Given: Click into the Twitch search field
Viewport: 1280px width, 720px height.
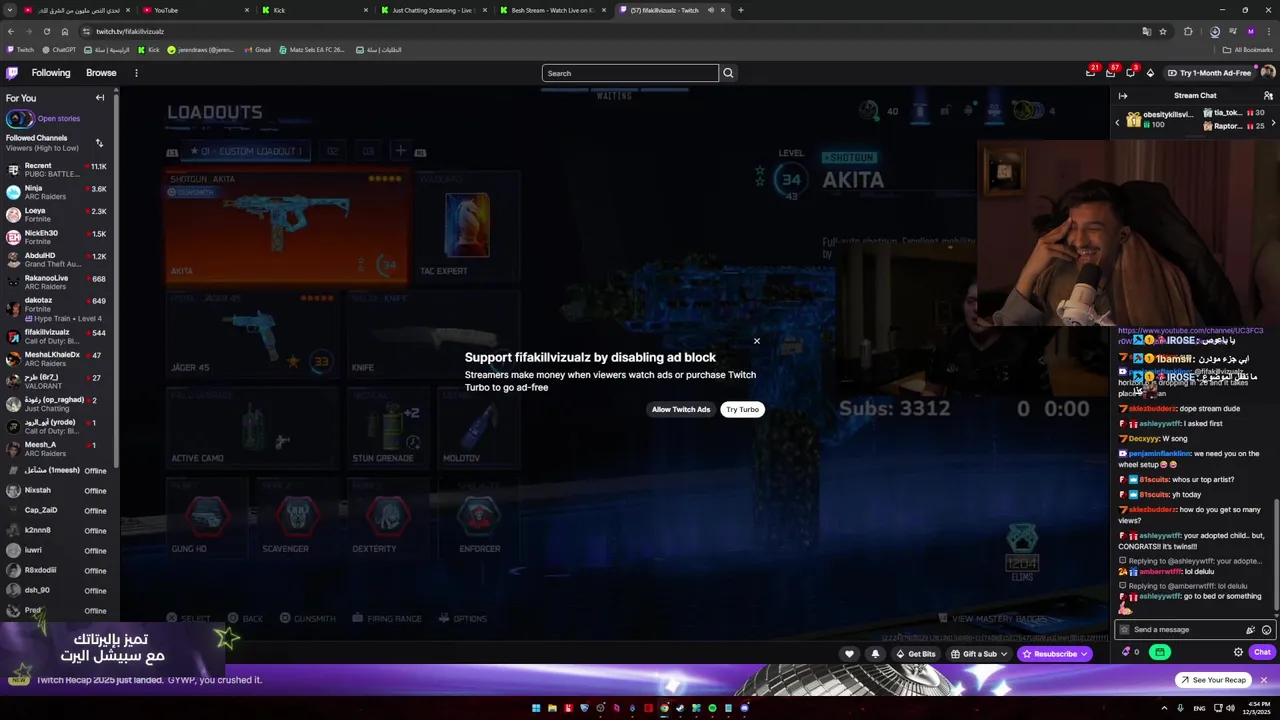Looking at the screenshot, I should coord(630,73).
